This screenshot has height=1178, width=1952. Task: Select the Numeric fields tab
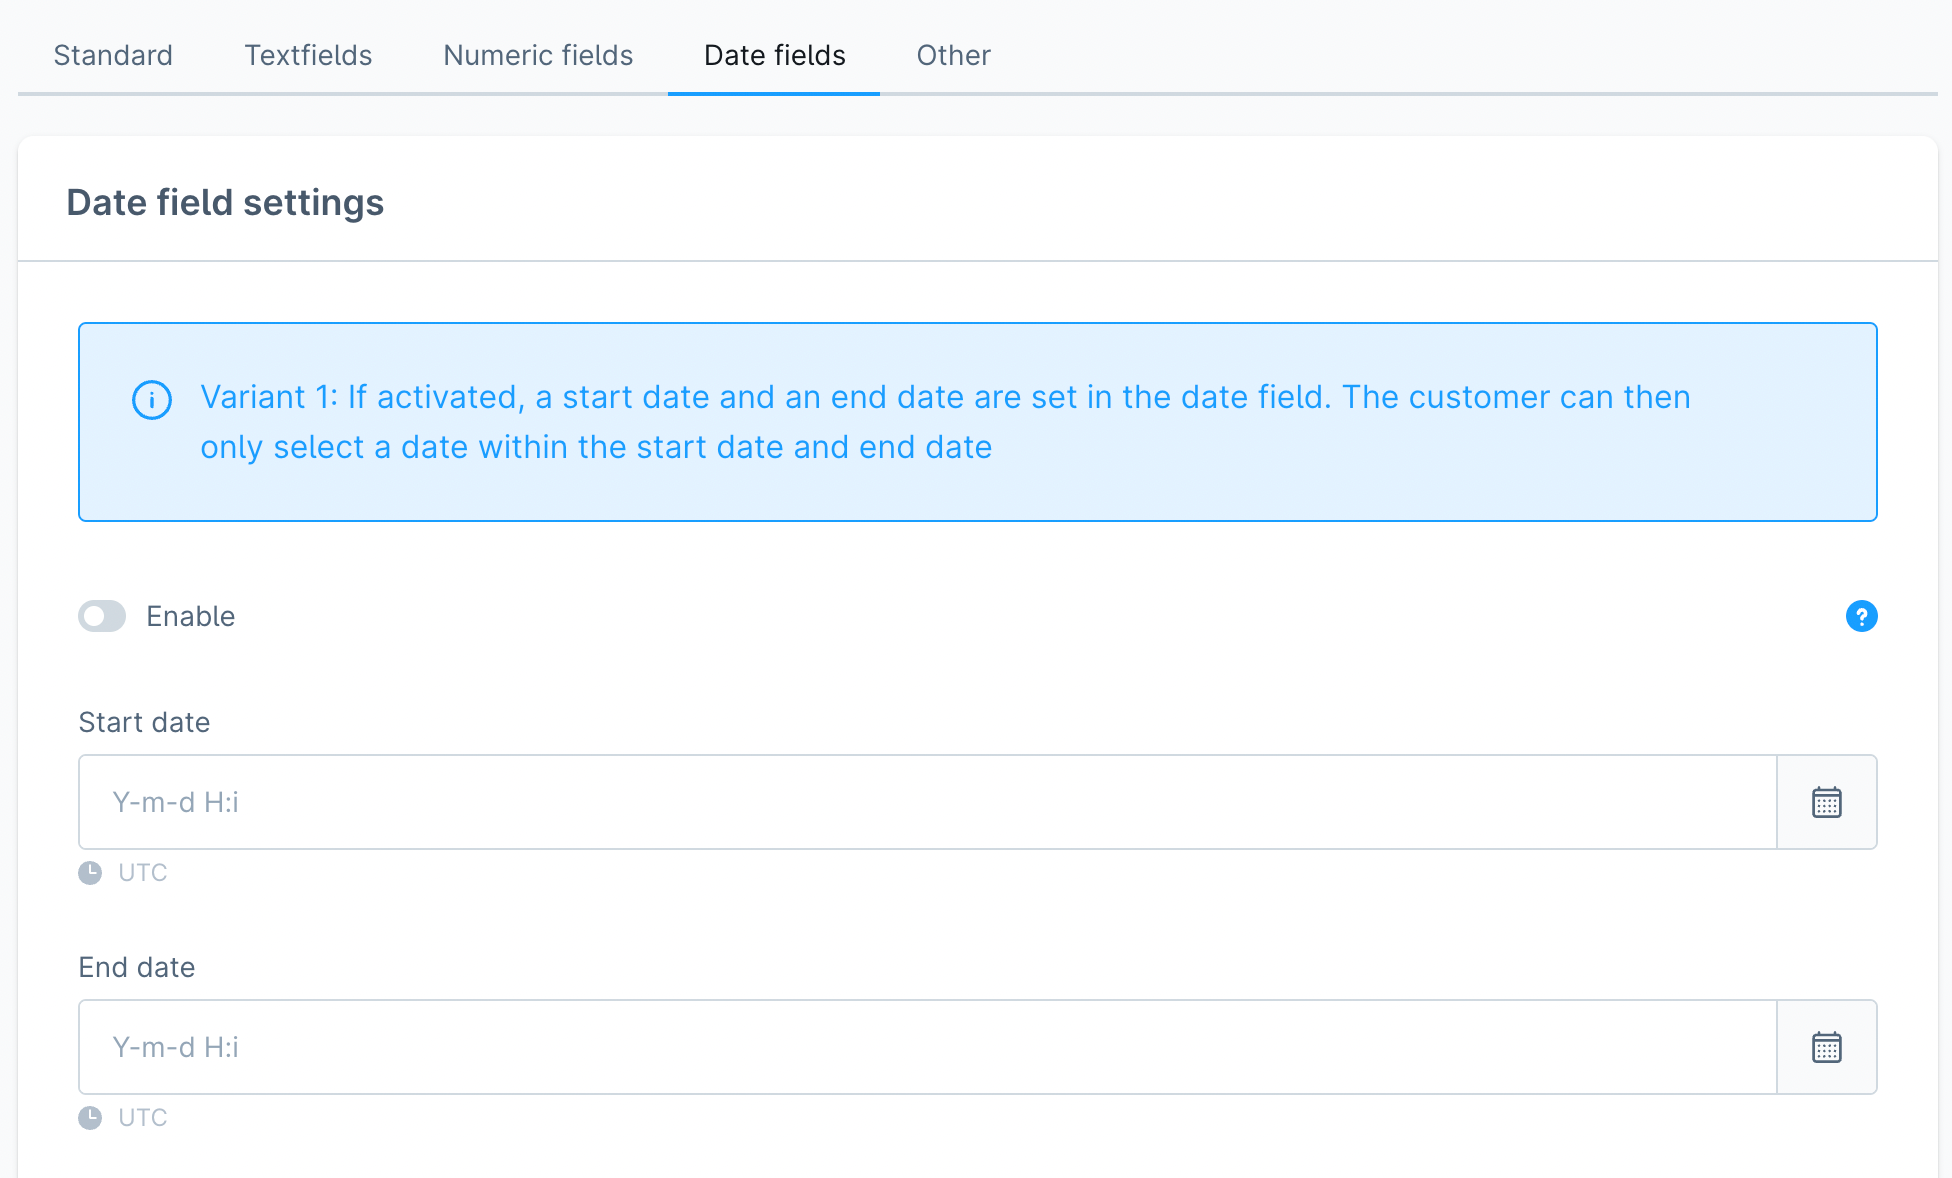[x=538, y=55]
